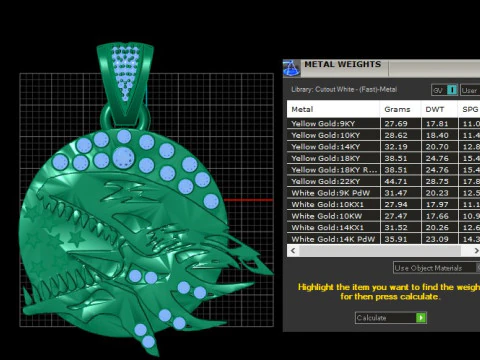Select the METAL WEIGHTS tab title

(x=342, y=64)
